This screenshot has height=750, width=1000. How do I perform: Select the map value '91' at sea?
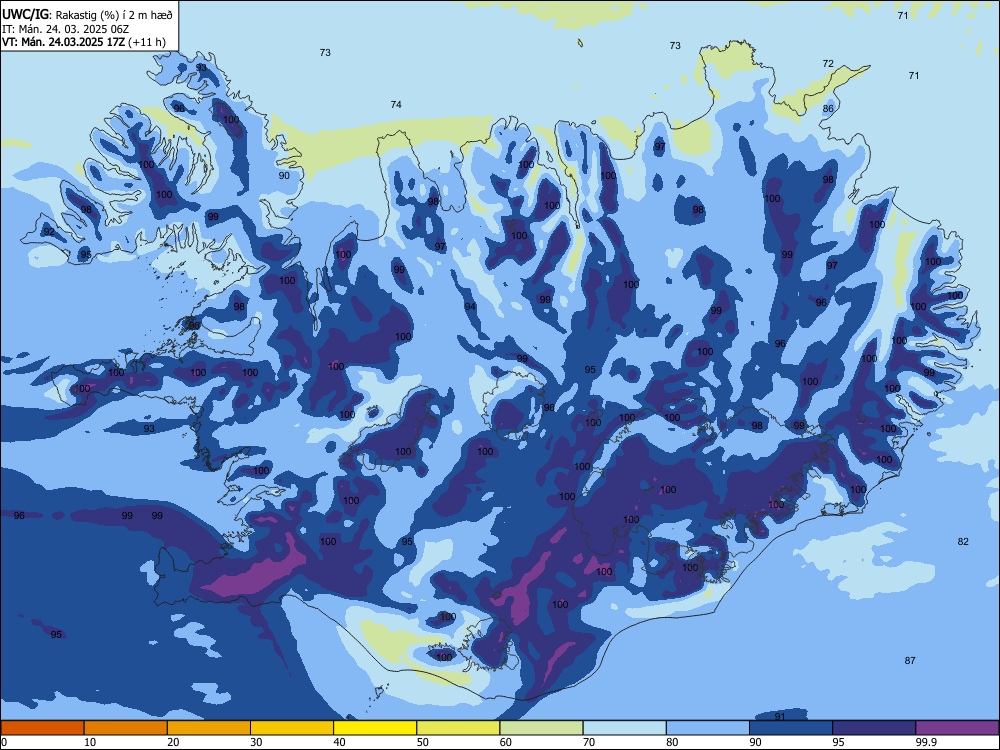click(x=780, y=716)
